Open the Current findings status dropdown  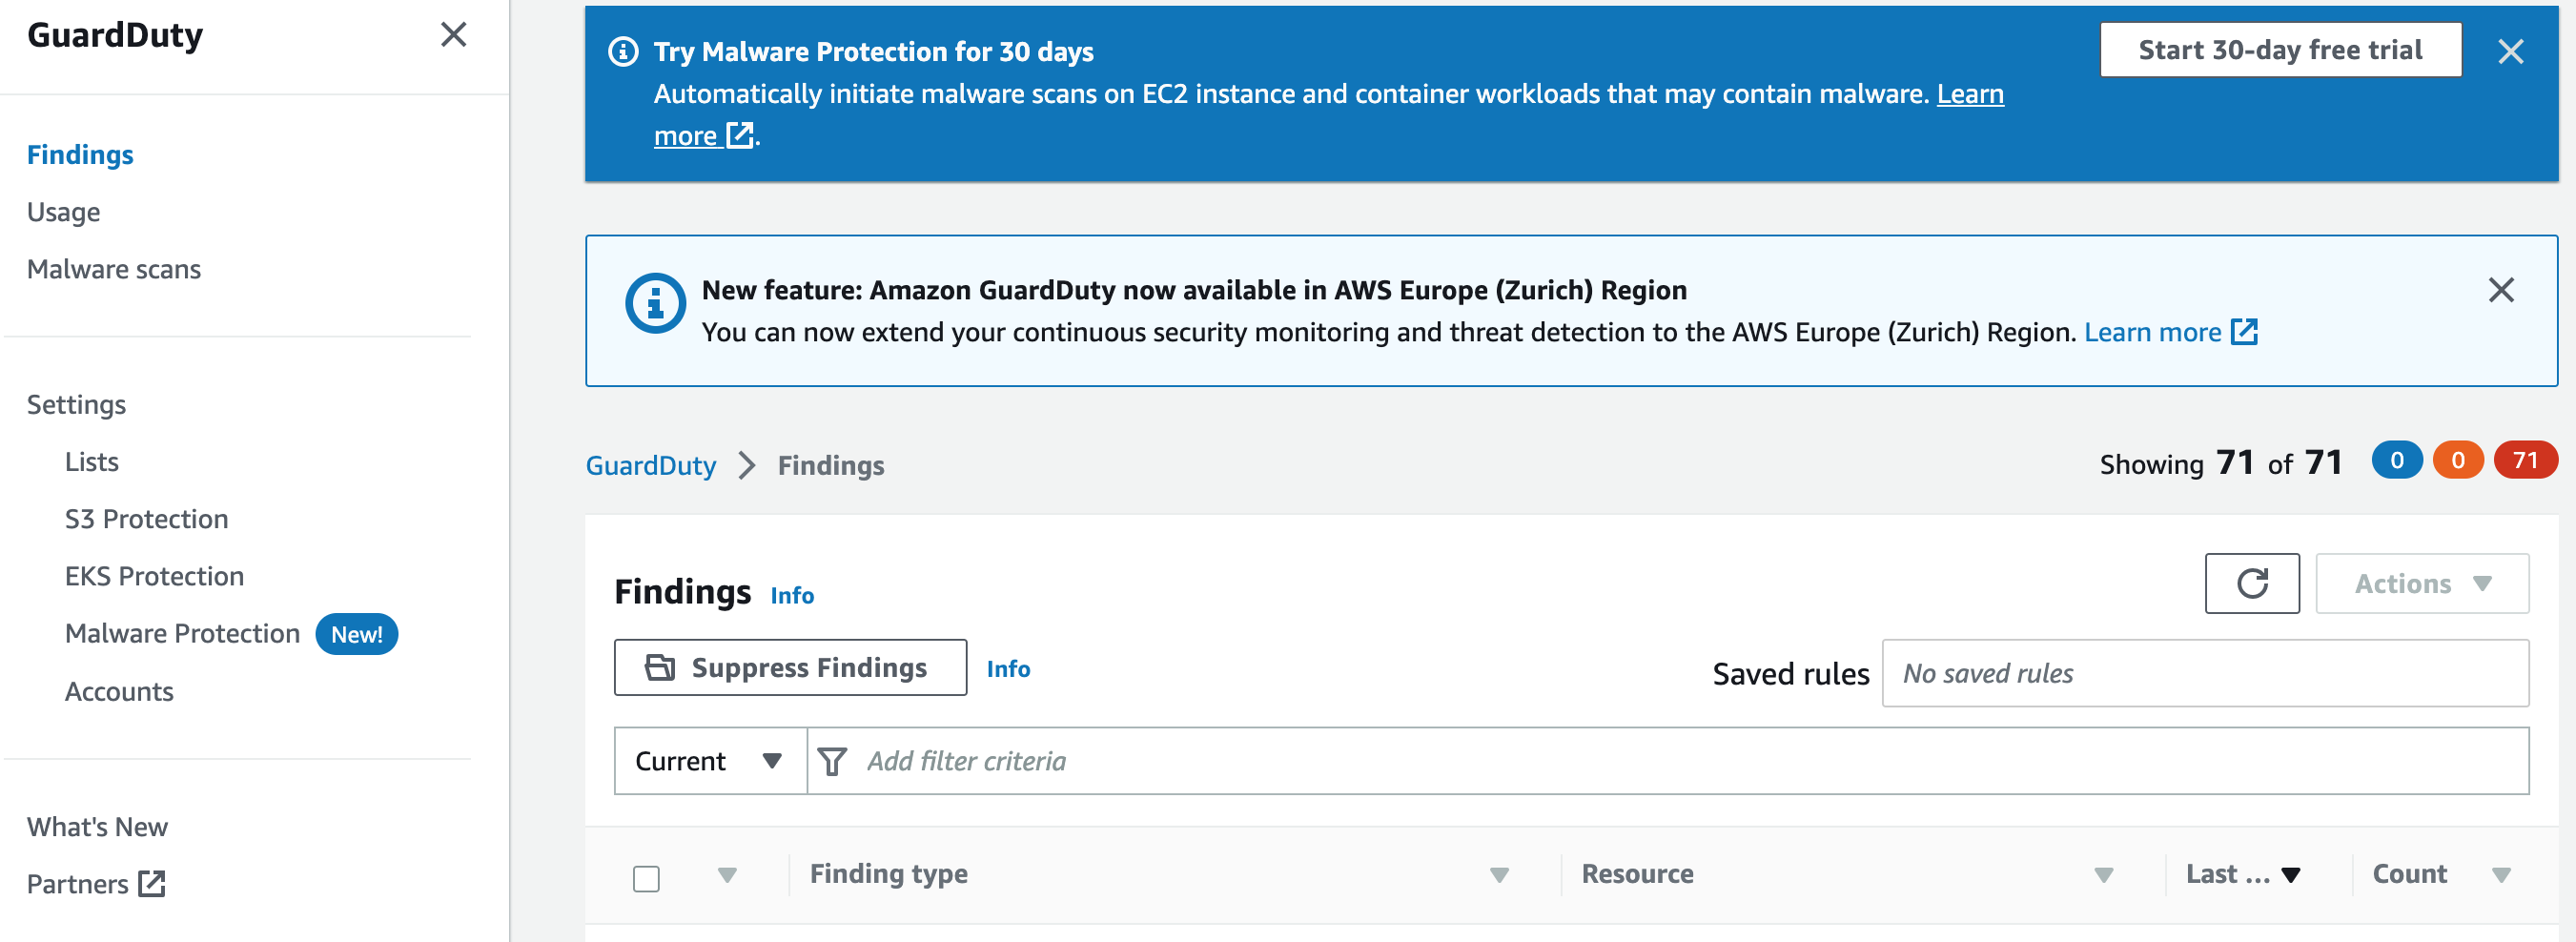point(709,761)
